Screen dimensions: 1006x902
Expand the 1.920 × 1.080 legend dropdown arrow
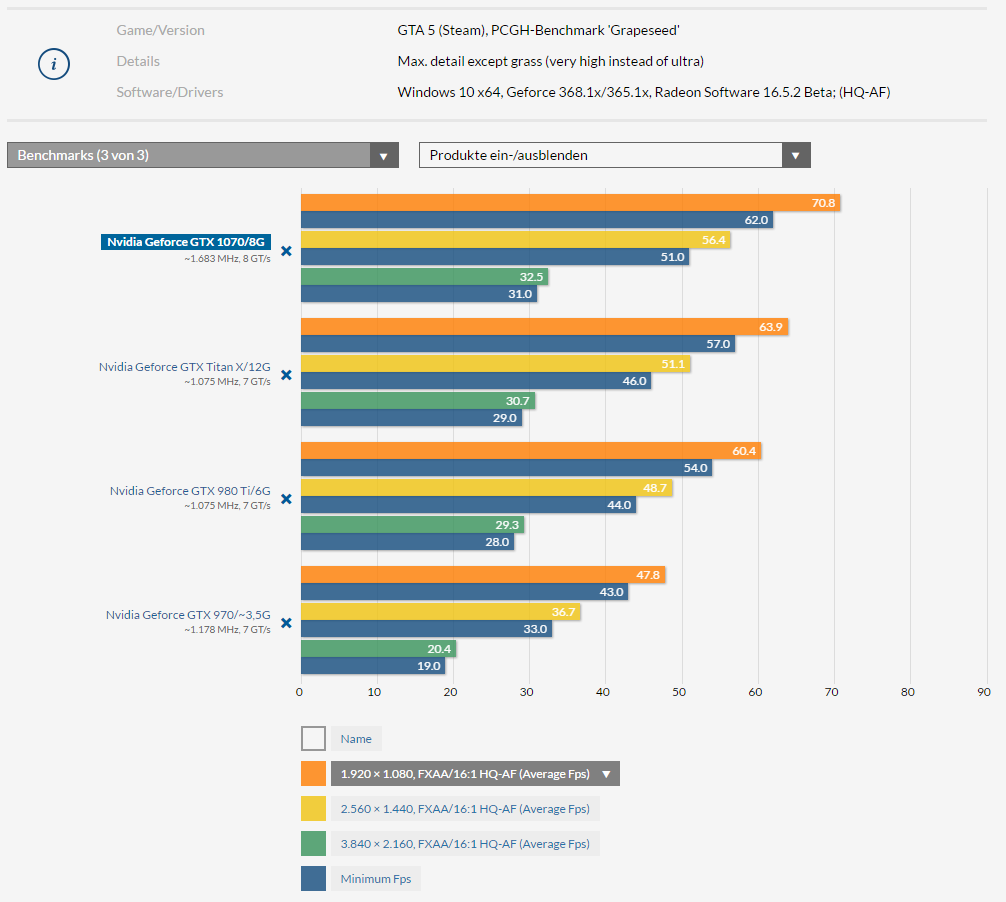click(x=606, y=774)
